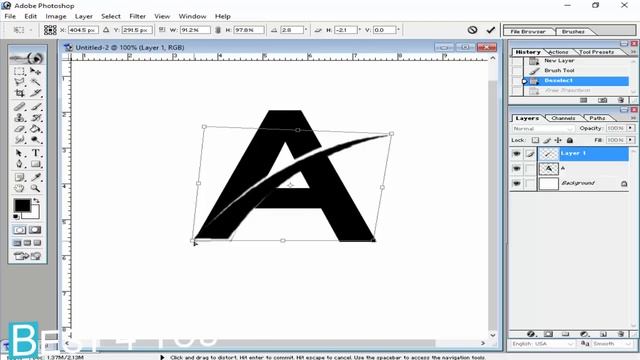Select the Eraser tool
The height and width of the screenshot is (360, 640).
coord(19,129)
